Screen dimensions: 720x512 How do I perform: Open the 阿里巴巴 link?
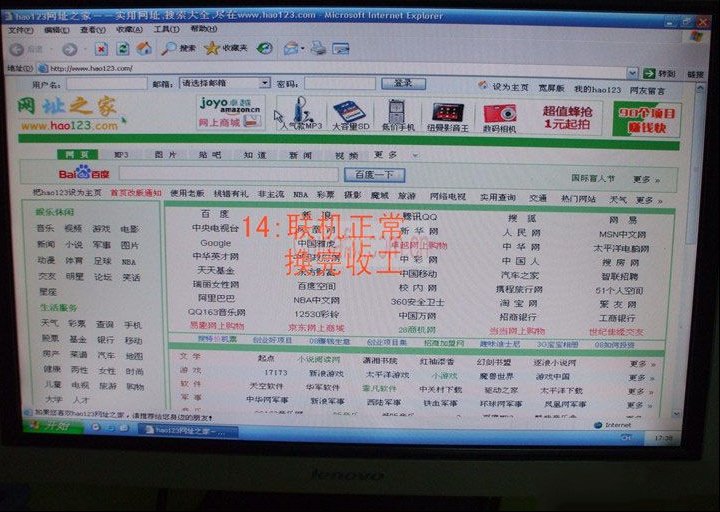pyautogui.click(x=216, y=298)
